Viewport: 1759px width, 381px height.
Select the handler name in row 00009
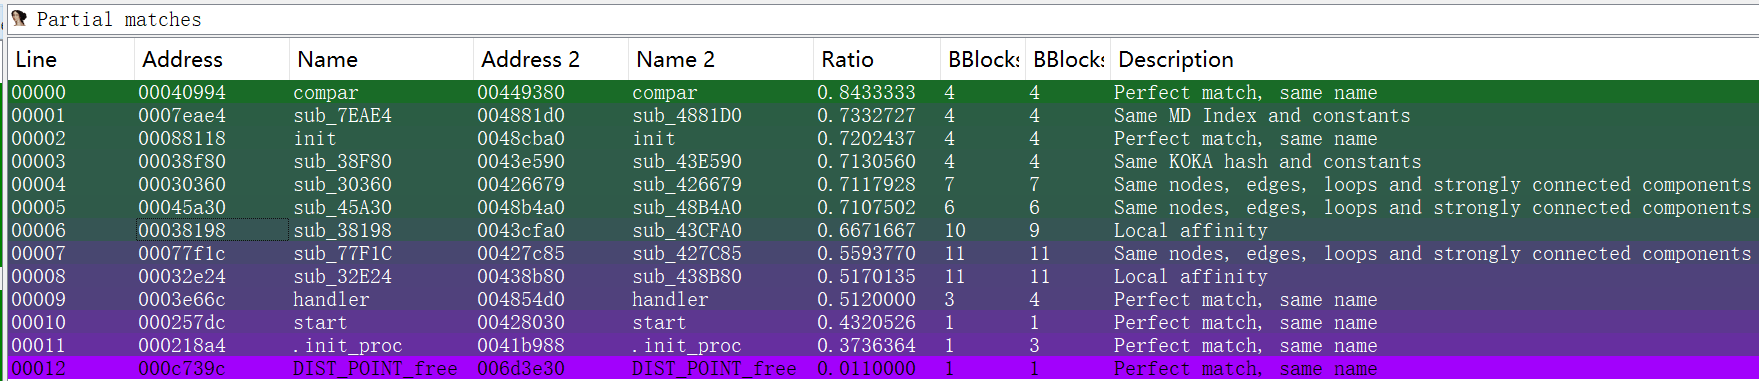(331, 300)
